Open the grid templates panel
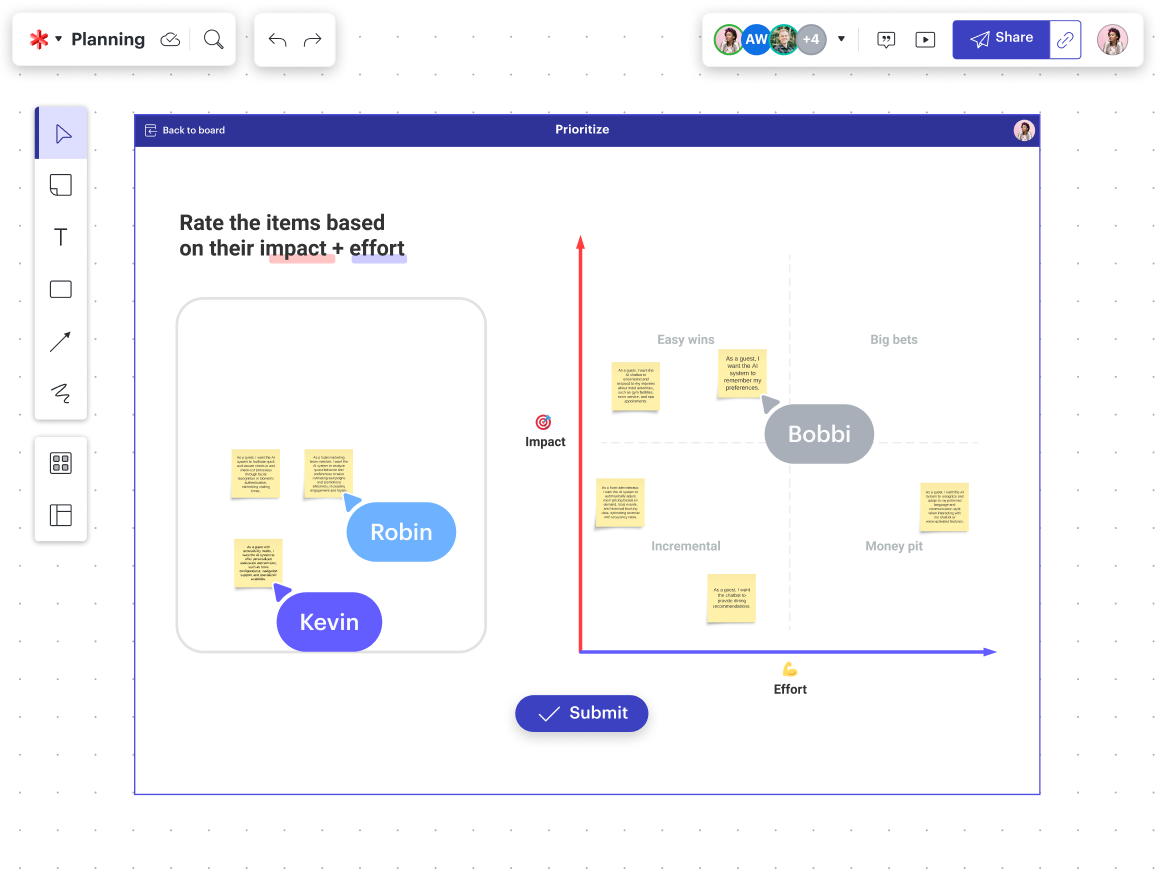This screenshot has height=870, width=1160. pos(61,463)
